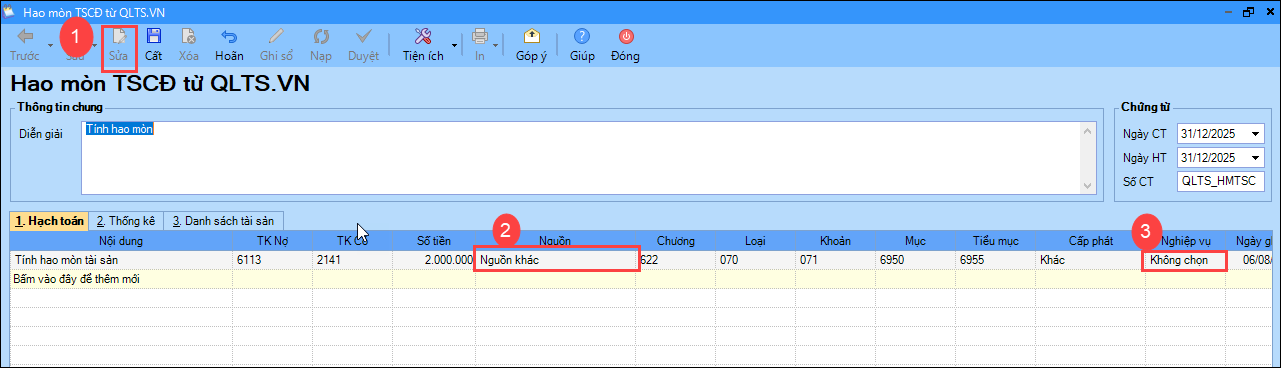Image resolution: width=1281 pixels, height=368 pixels.
Task: Click the Trước (previous) arrow icon
Action: (25, 36)
